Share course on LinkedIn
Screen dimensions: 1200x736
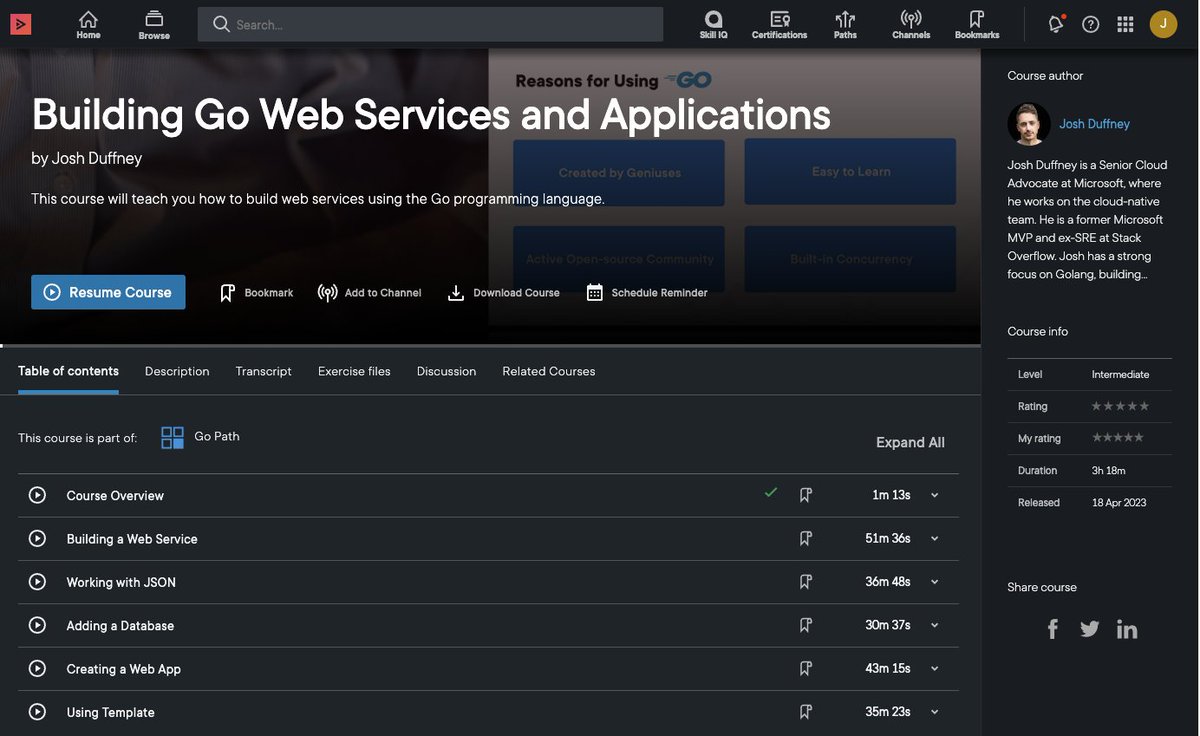pyautogui.click(x=1127, y=629)
